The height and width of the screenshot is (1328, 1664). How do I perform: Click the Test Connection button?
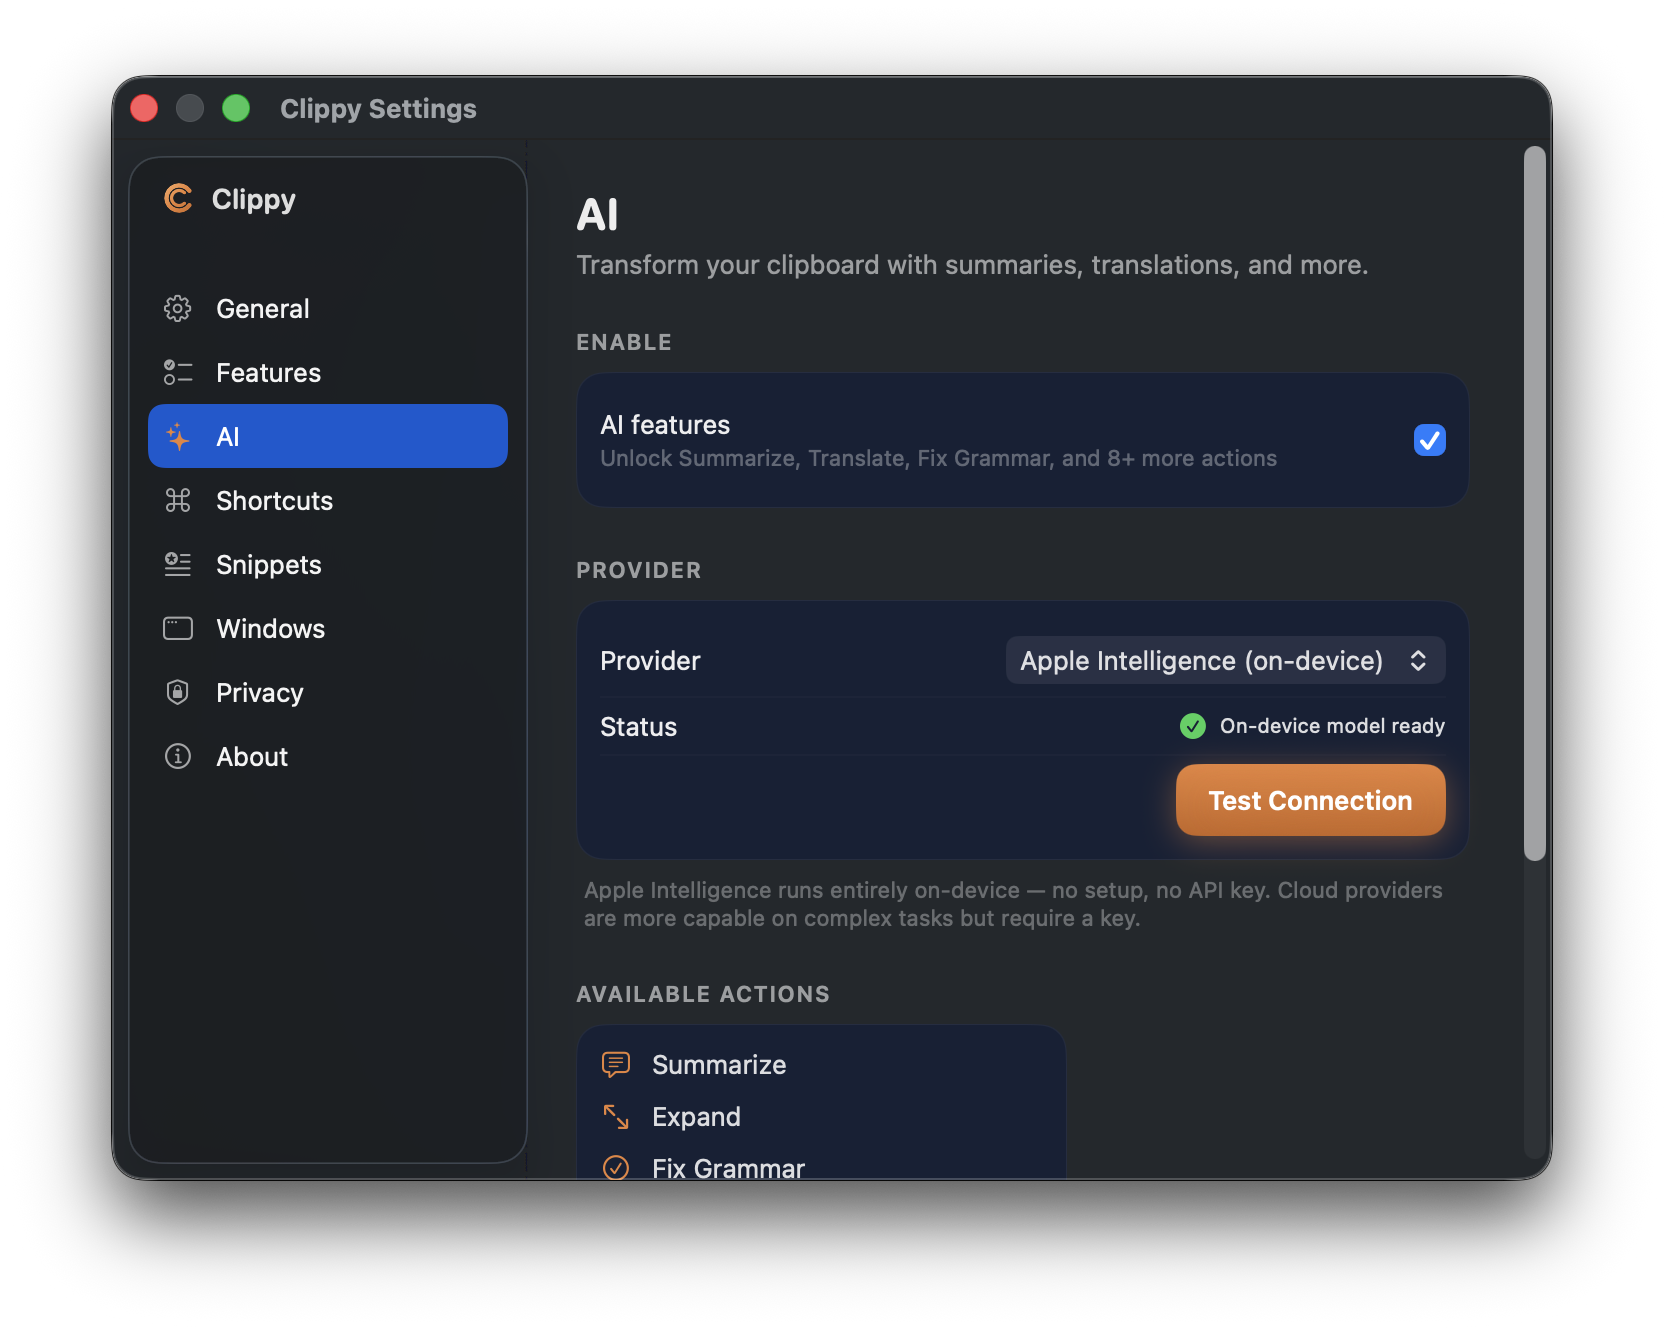(x=1310, y=800)
